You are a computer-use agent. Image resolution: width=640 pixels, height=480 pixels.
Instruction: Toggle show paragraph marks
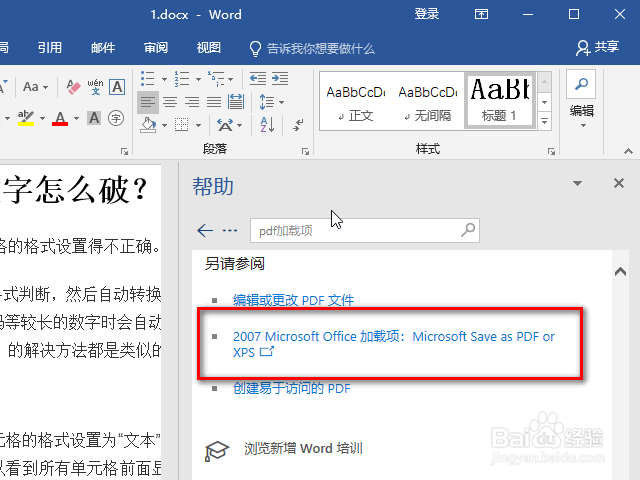[x=298, y=124]
